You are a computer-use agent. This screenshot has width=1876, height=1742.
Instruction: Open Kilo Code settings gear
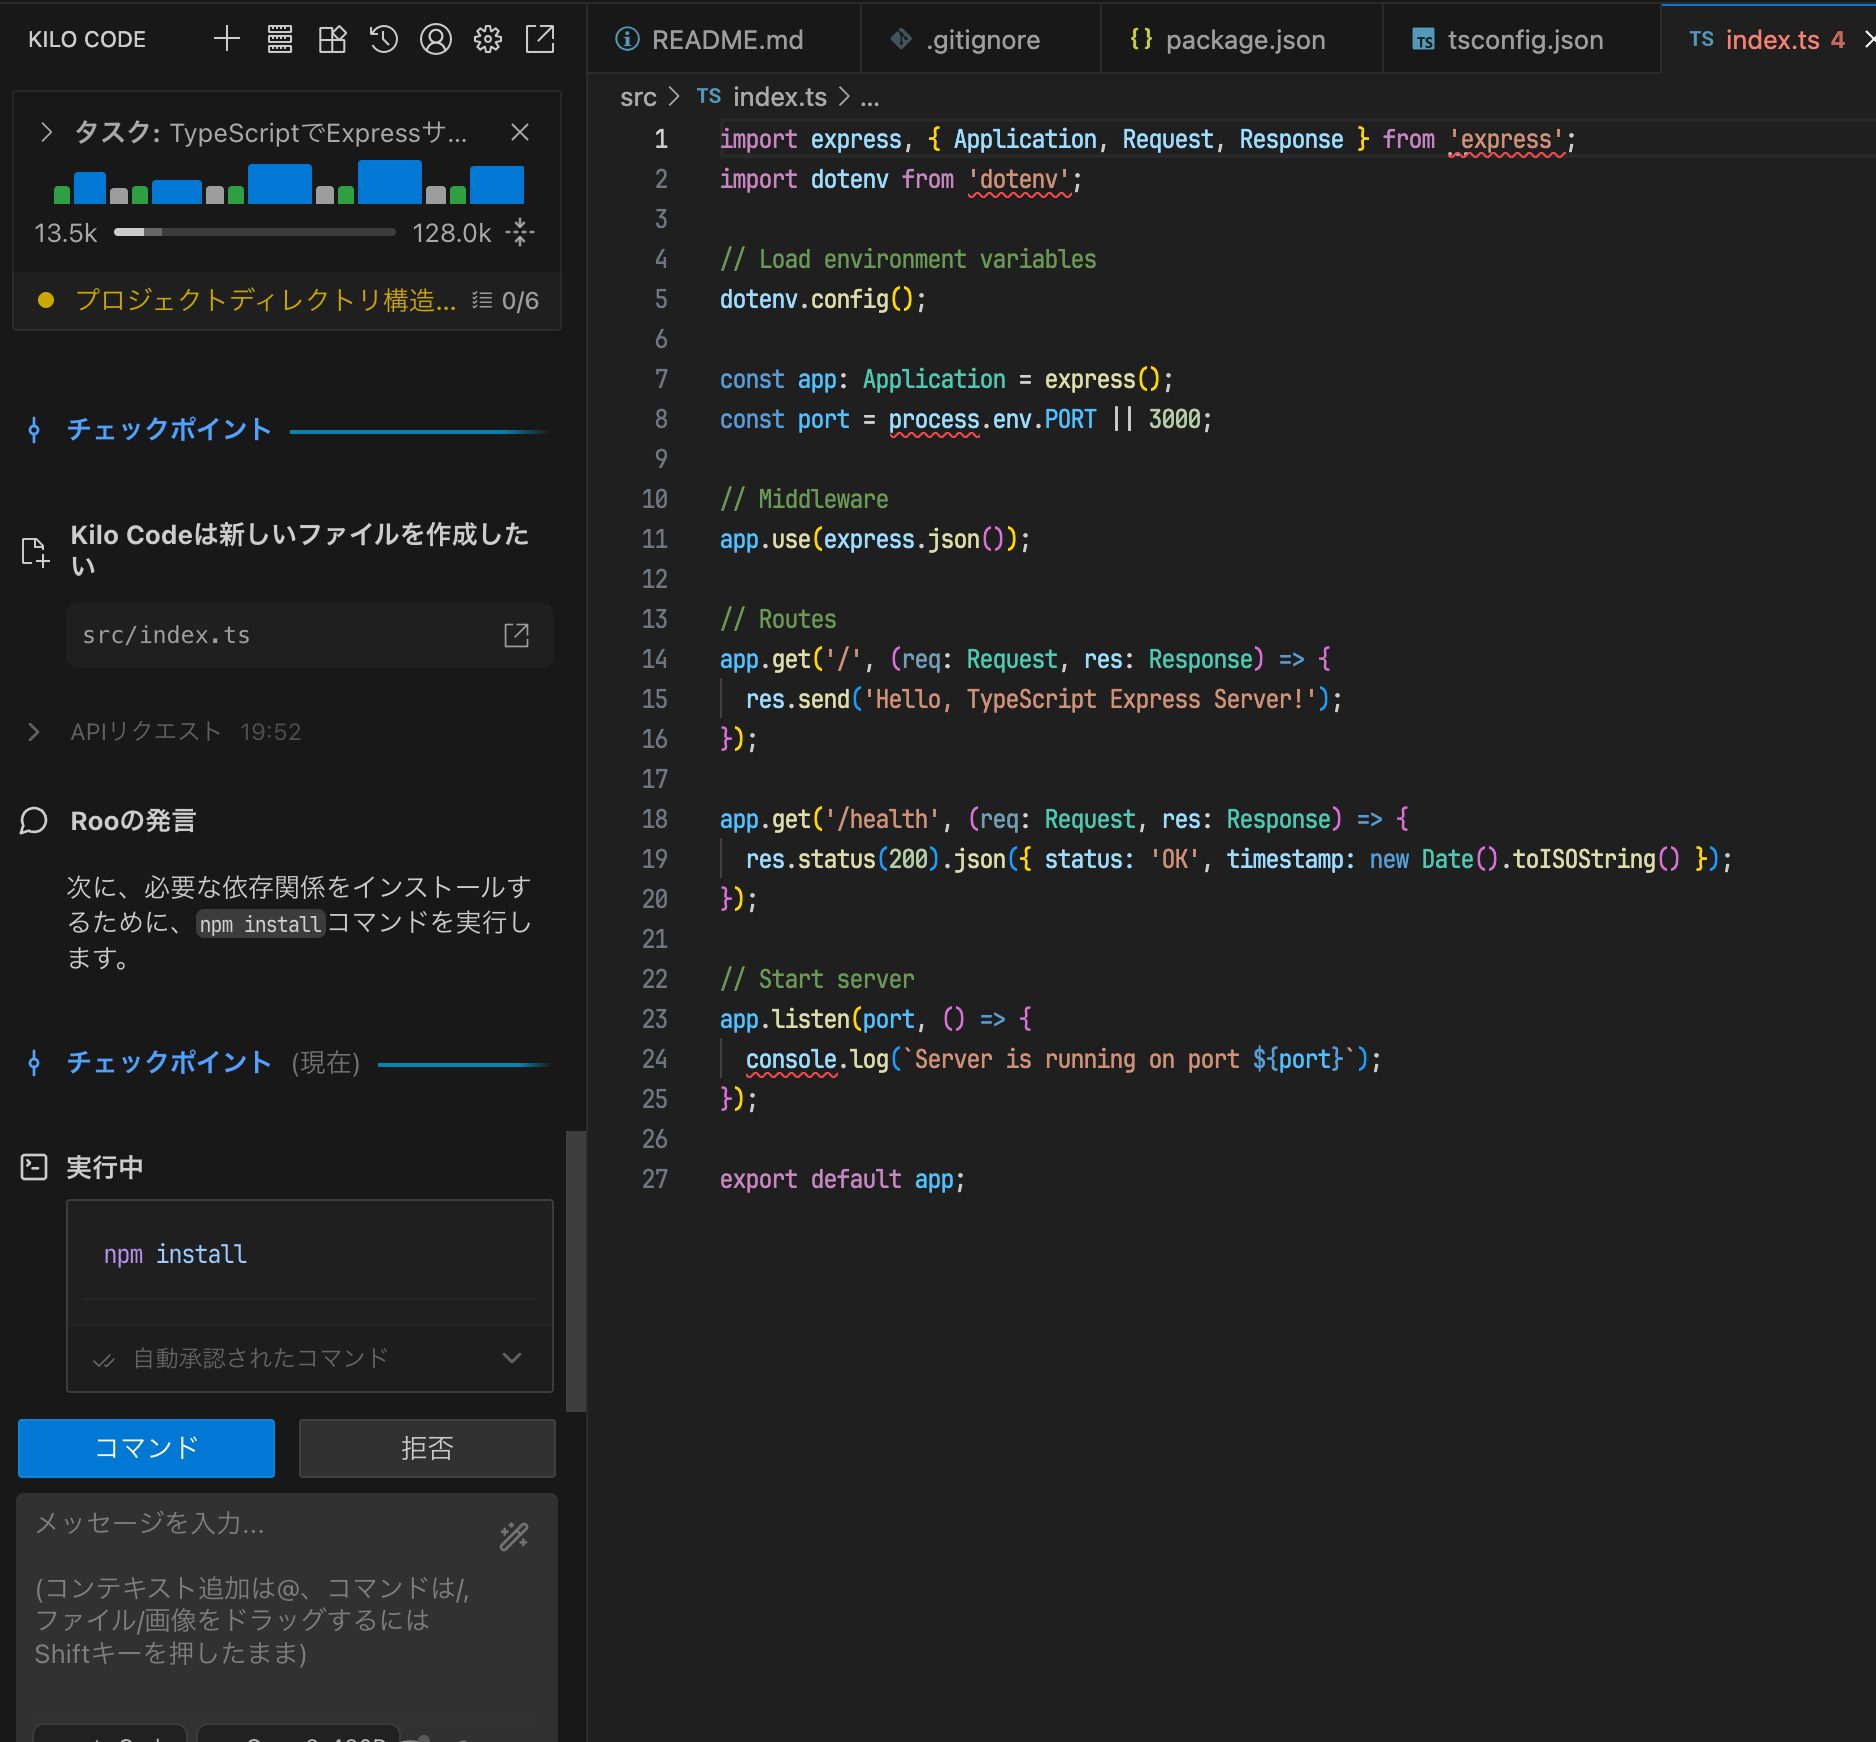point(488,39)
